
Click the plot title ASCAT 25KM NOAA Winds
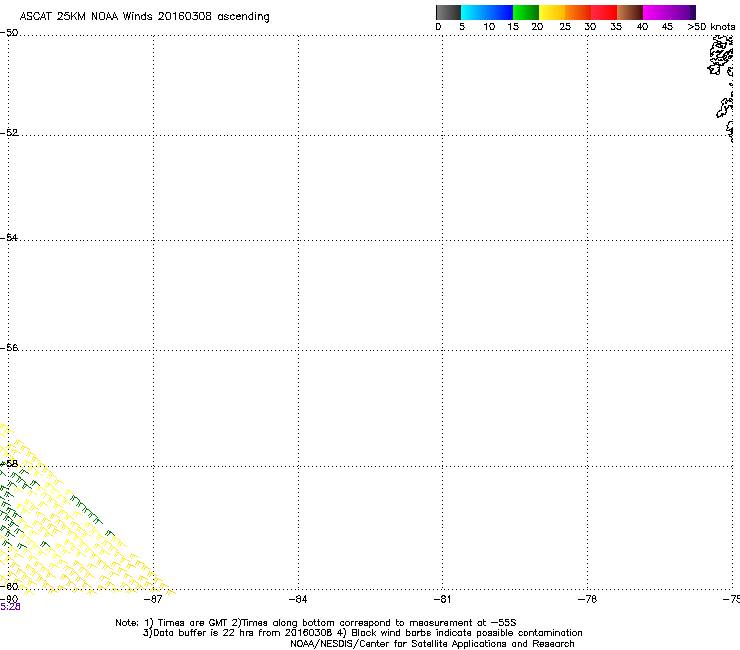pos(144,17)
